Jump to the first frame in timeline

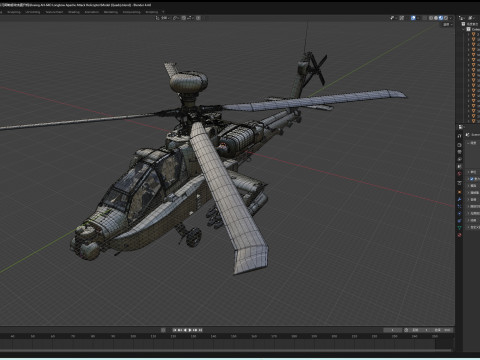pyautogui.click(x=175, y=330)
